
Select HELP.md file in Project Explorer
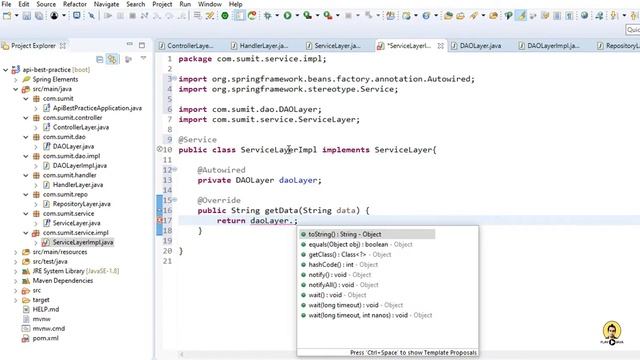(46, 309)
